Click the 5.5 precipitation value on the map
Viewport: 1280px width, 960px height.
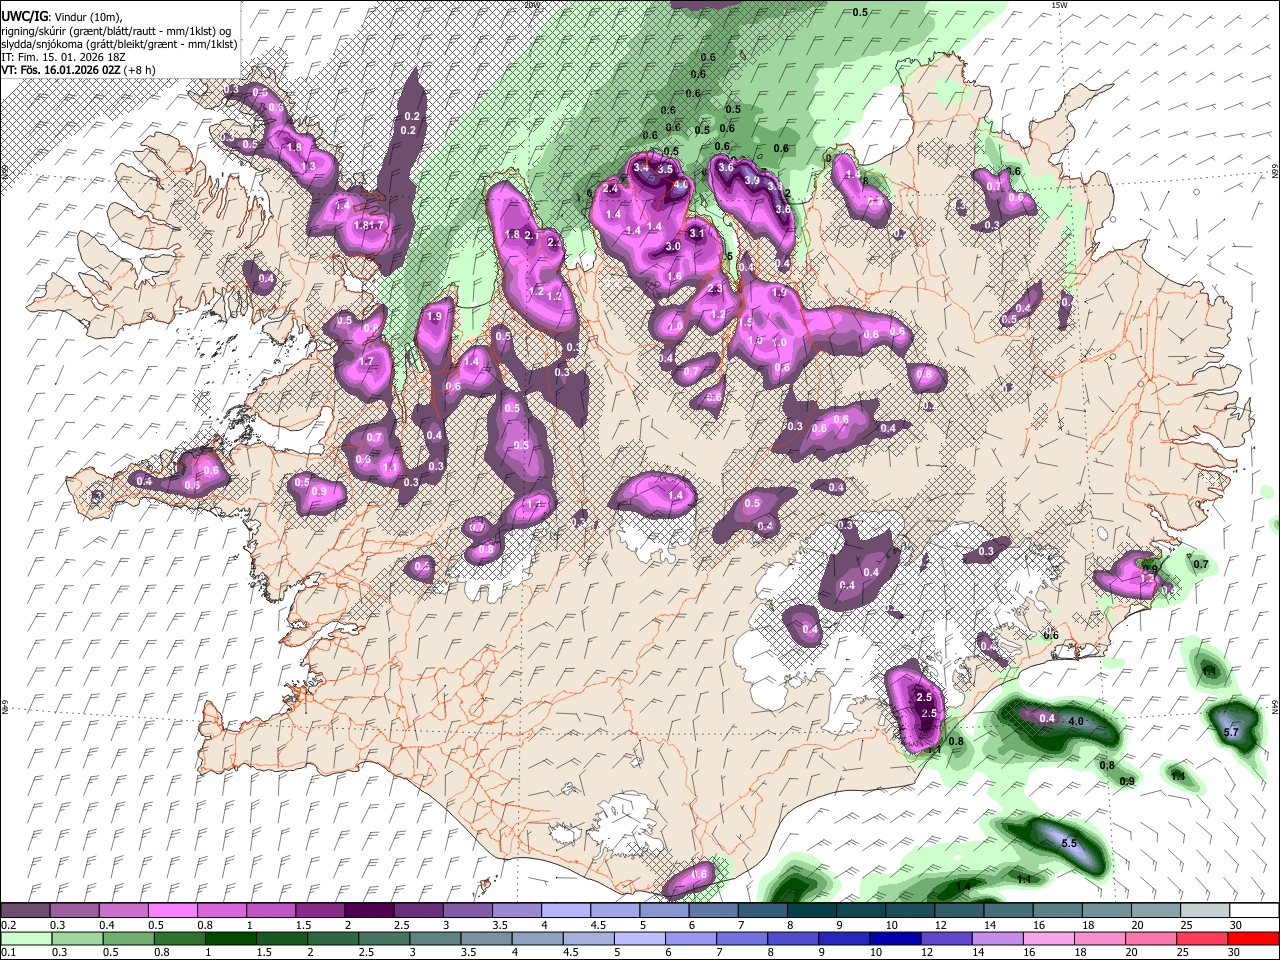coord(1068,843)
